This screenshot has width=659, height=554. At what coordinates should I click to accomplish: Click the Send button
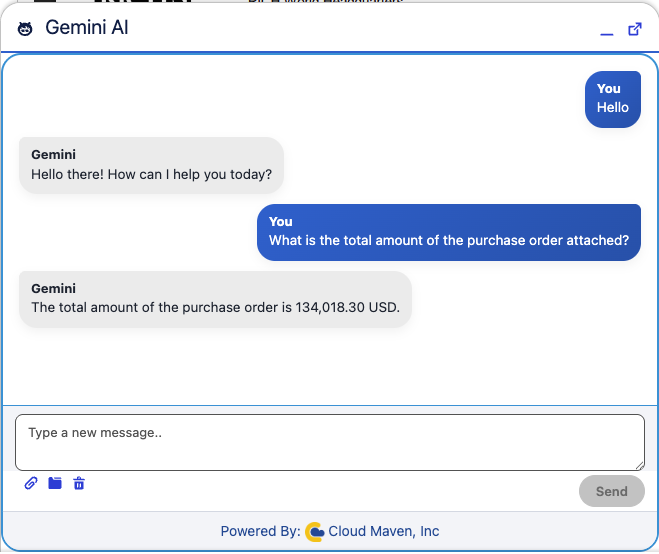[612, 491]
